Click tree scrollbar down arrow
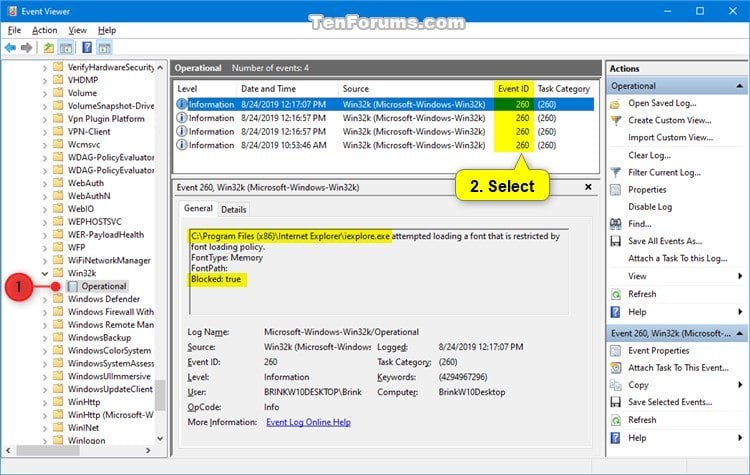The height and width of the screenshot is (475, 750). coord(160,438)
